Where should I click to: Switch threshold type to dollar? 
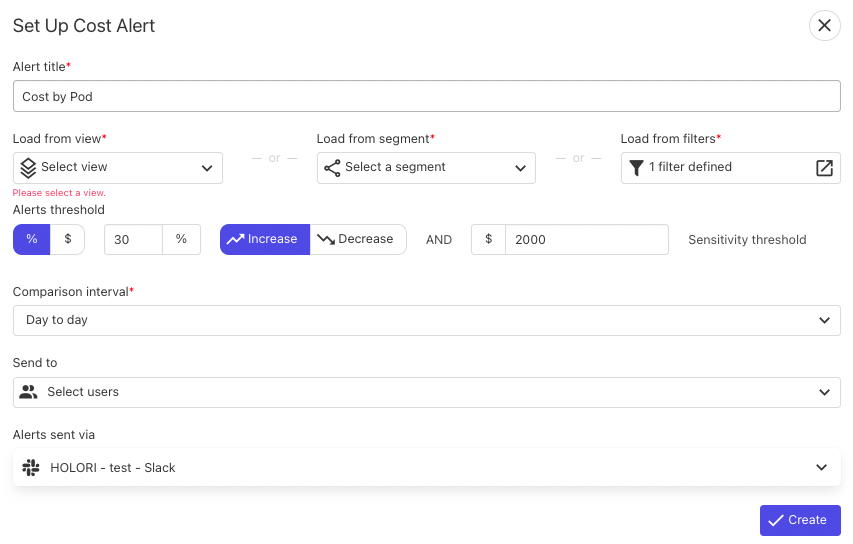(x=67, y=239)
